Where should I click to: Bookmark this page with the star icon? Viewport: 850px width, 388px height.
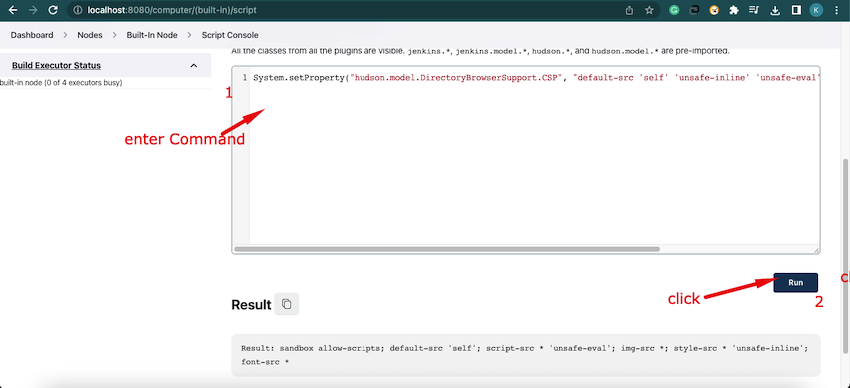coord(649,10)
